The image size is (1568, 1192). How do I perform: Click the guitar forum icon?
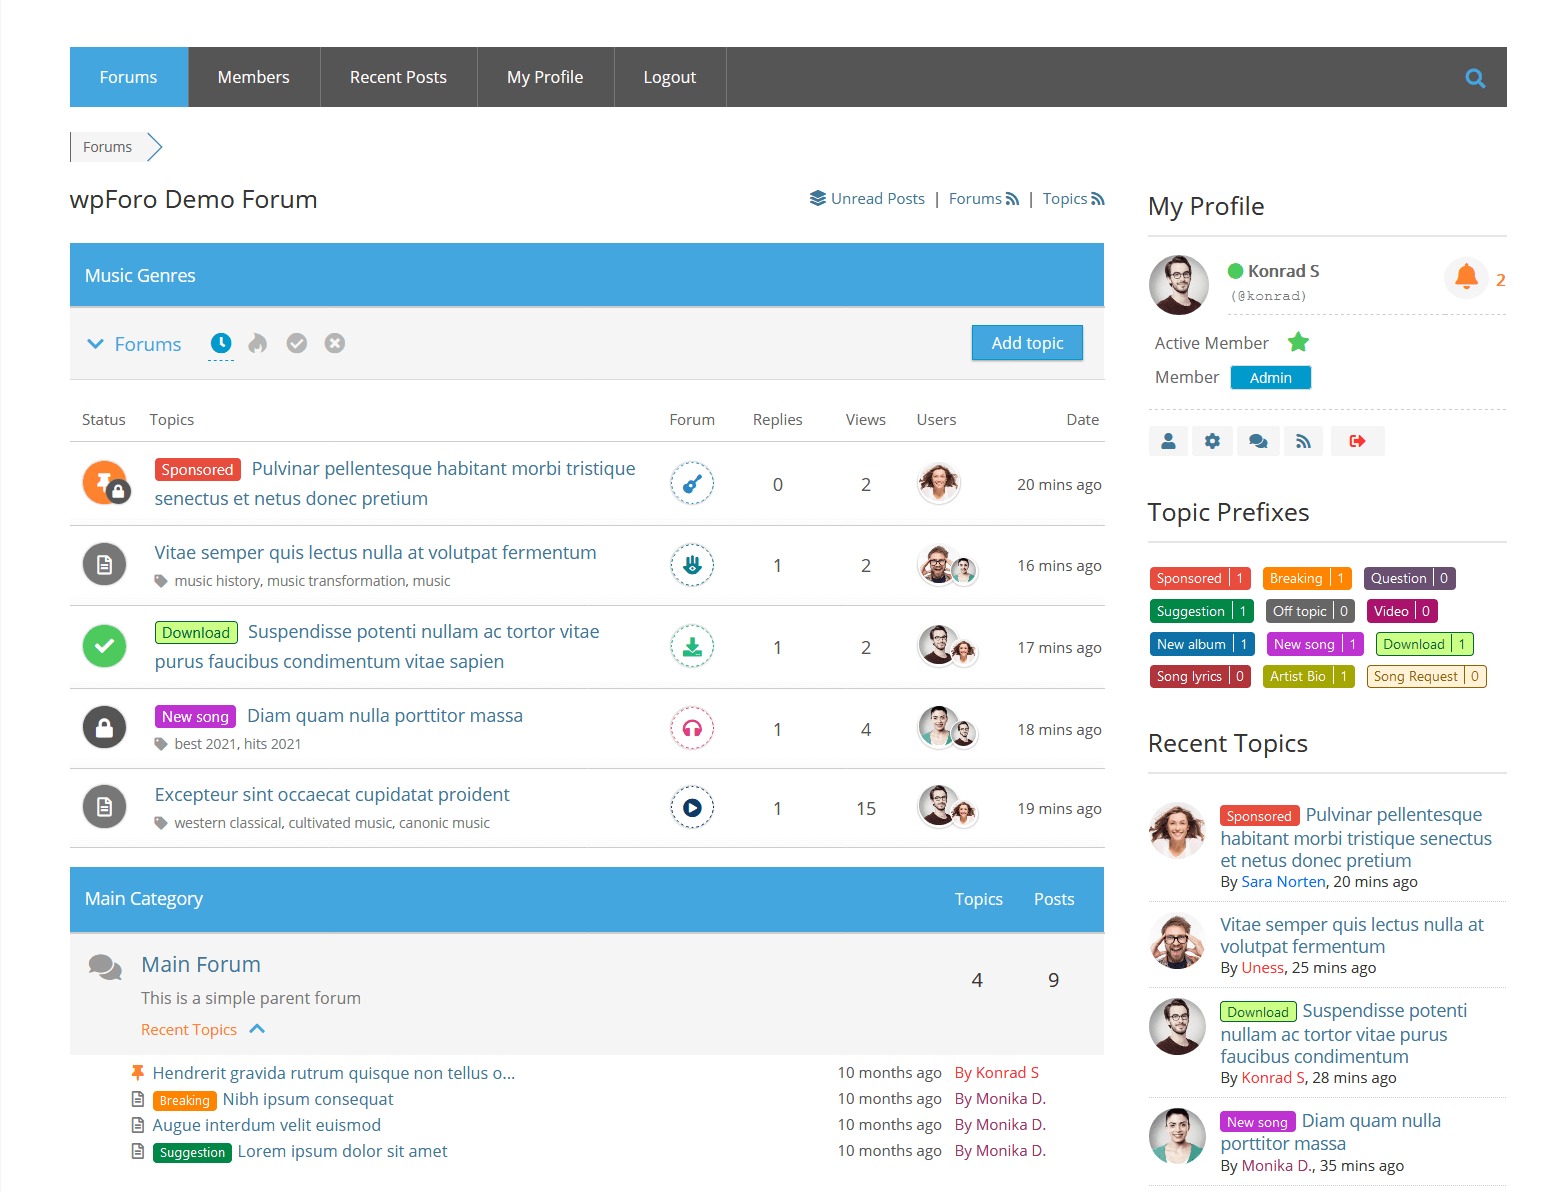click(x=692, y=484)
